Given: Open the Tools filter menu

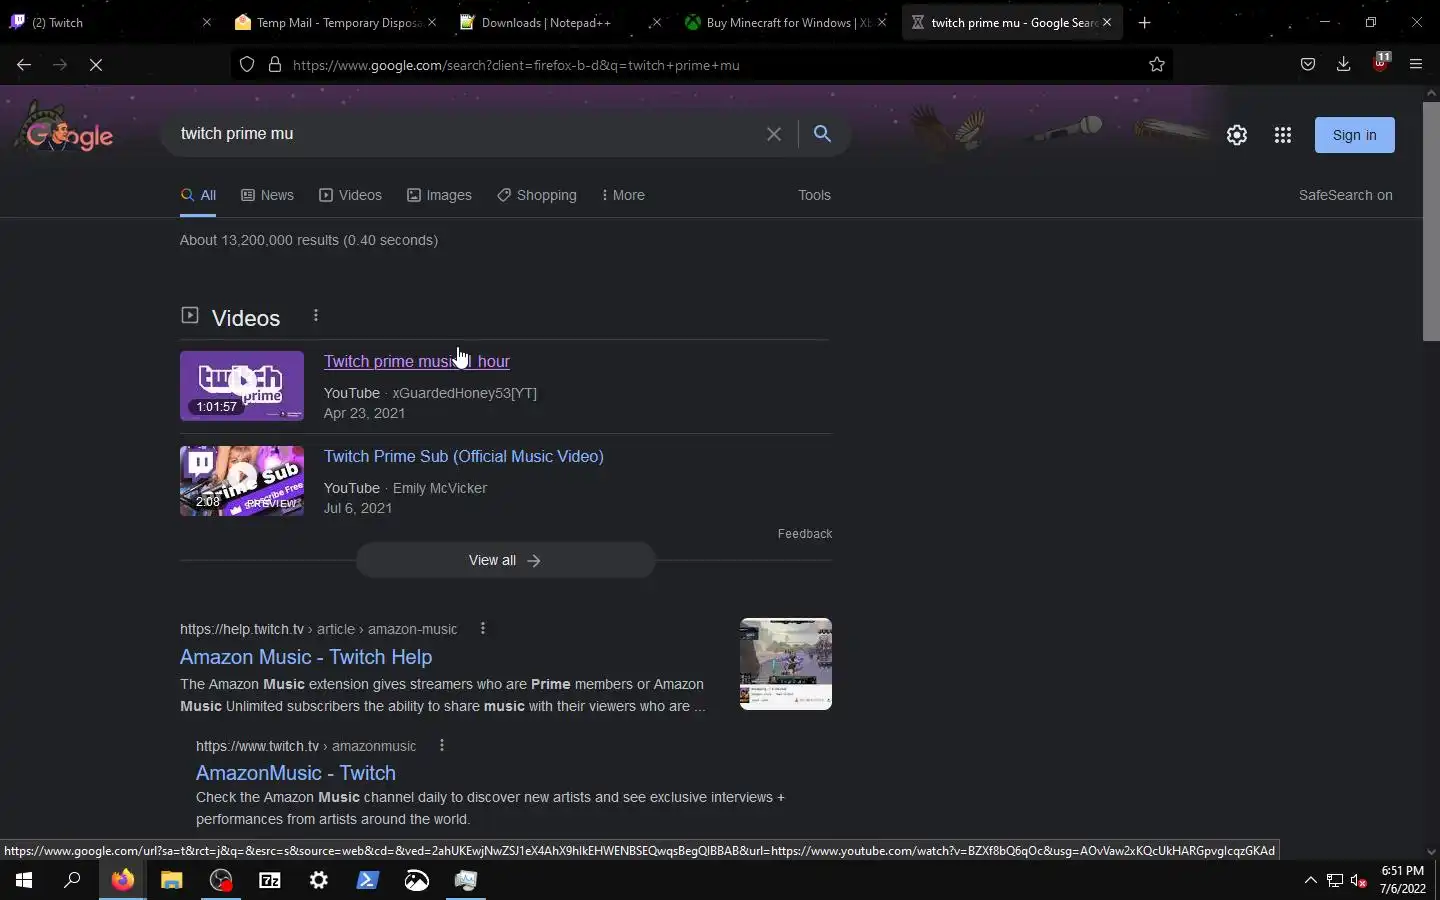Looking at the screenshot, I should (x=814, y=195).
